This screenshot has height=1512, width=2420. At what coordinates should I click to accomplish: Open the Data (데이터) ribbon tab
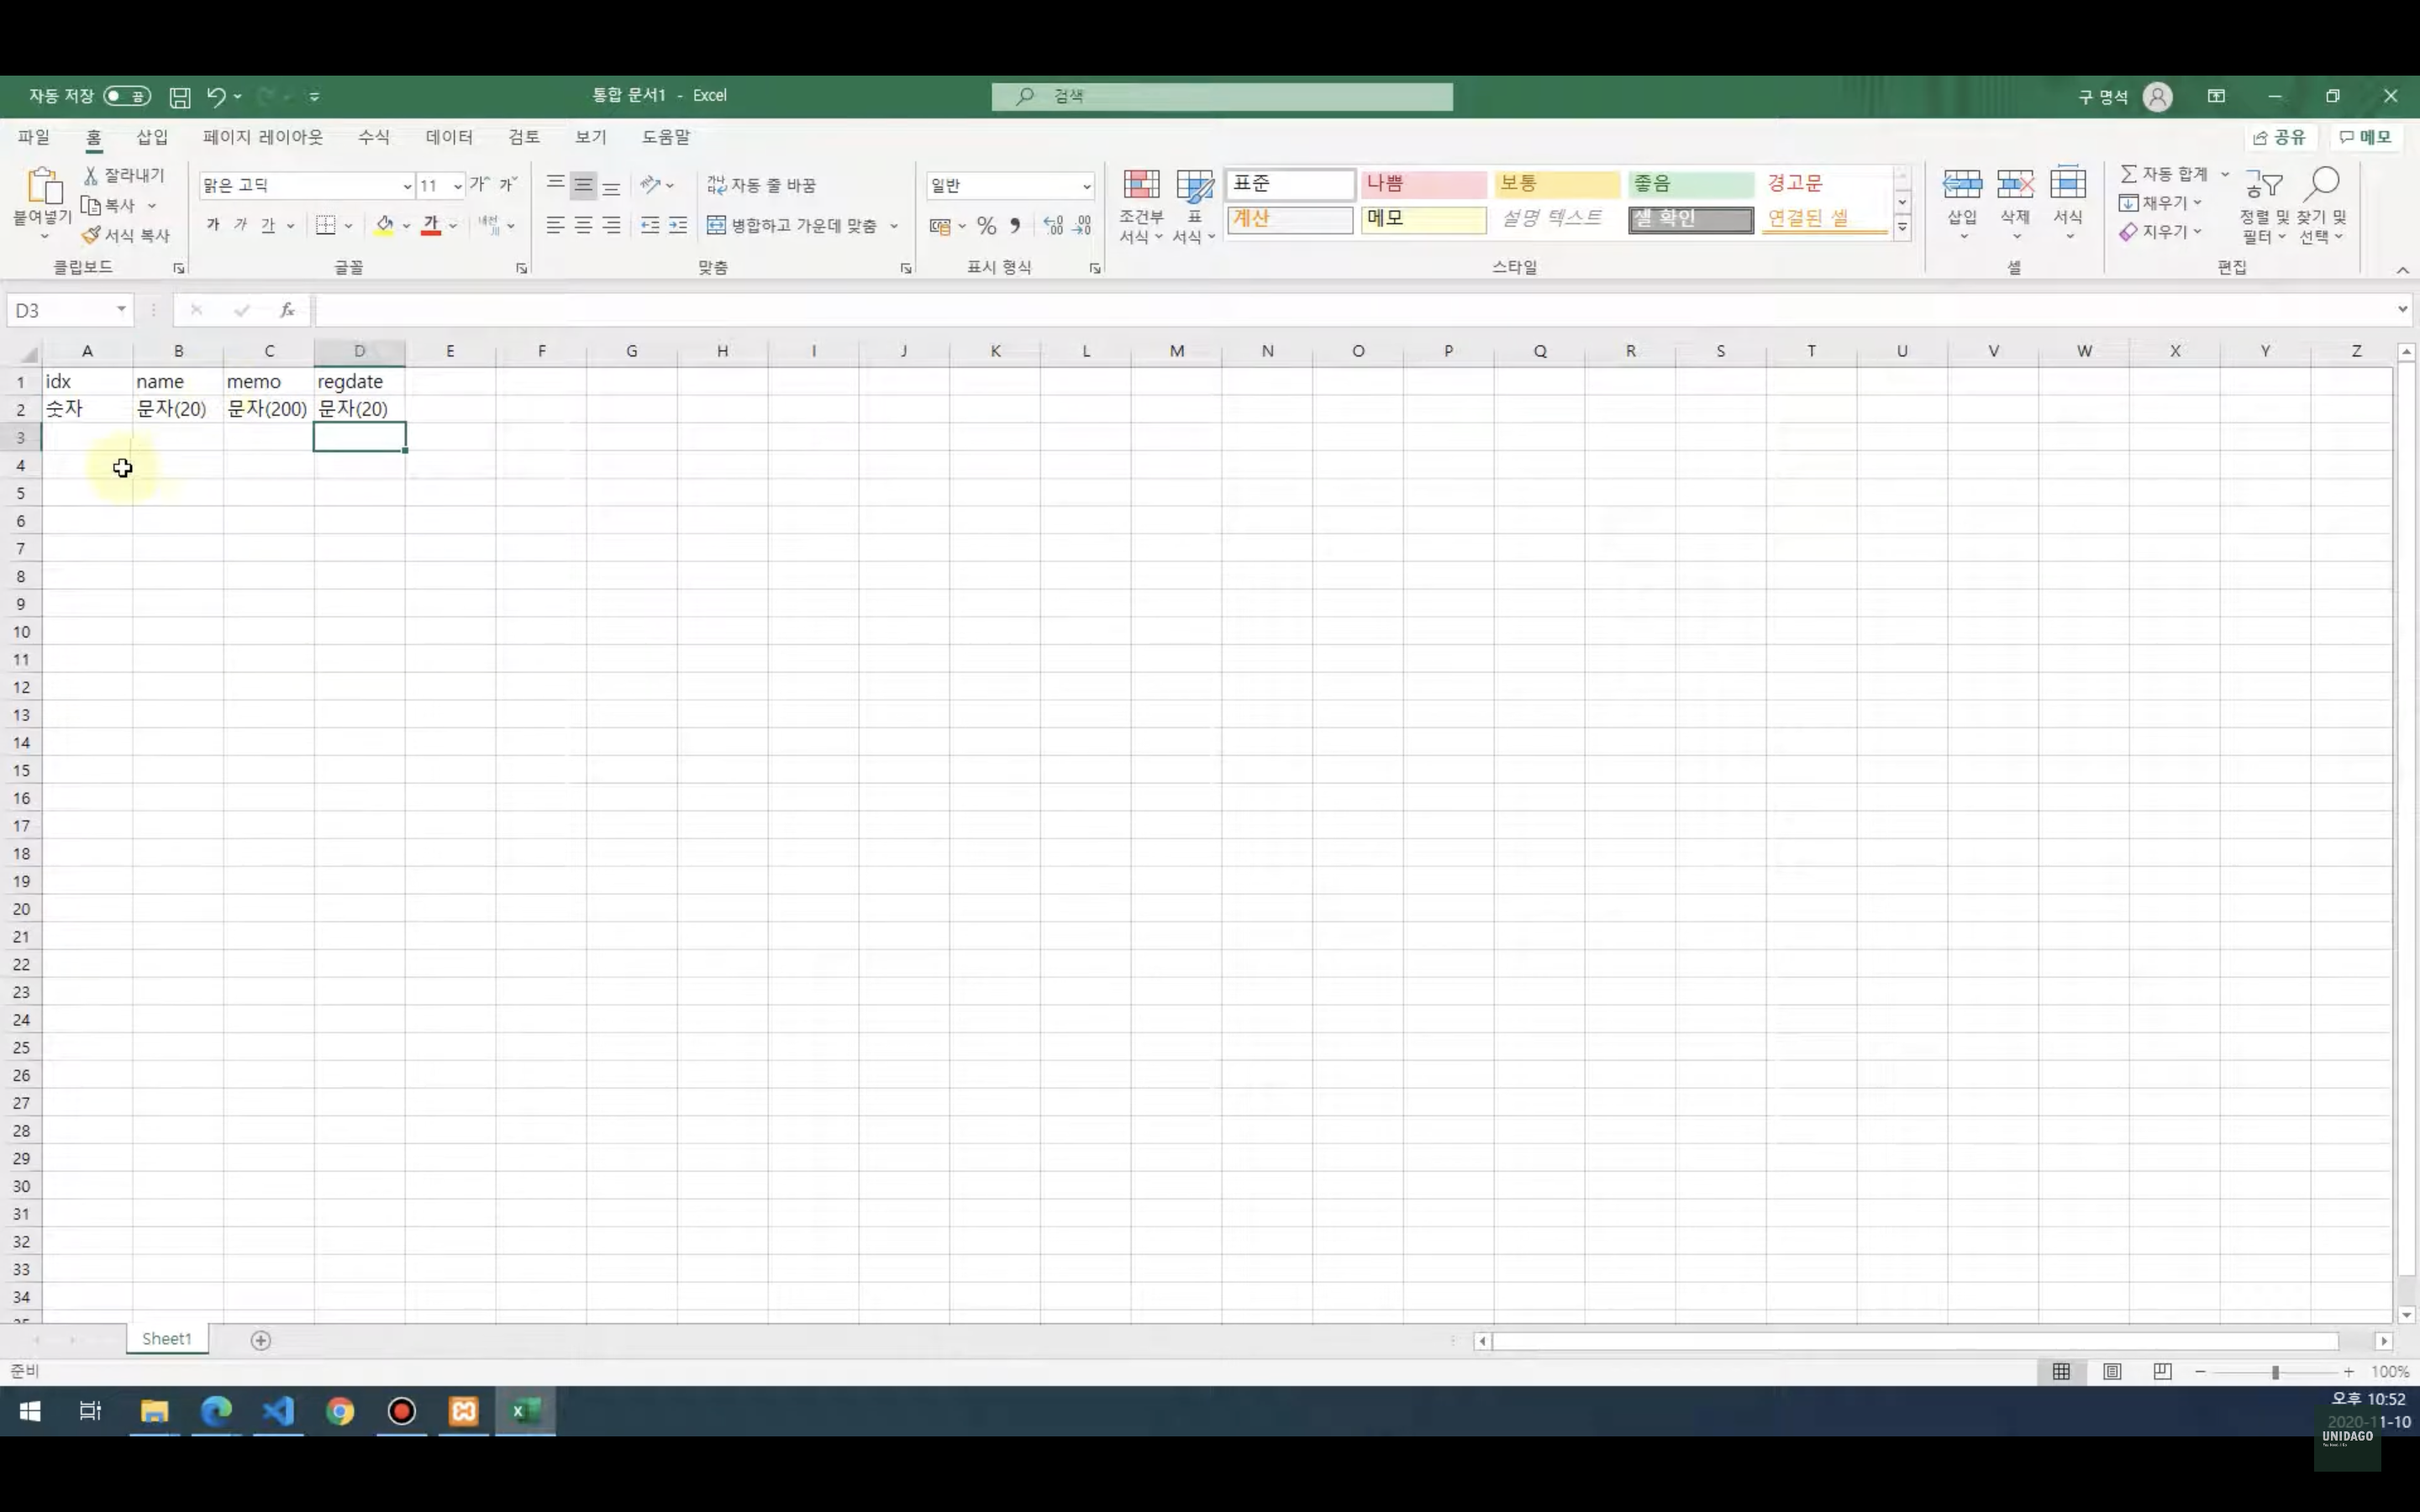coord(449,137)
